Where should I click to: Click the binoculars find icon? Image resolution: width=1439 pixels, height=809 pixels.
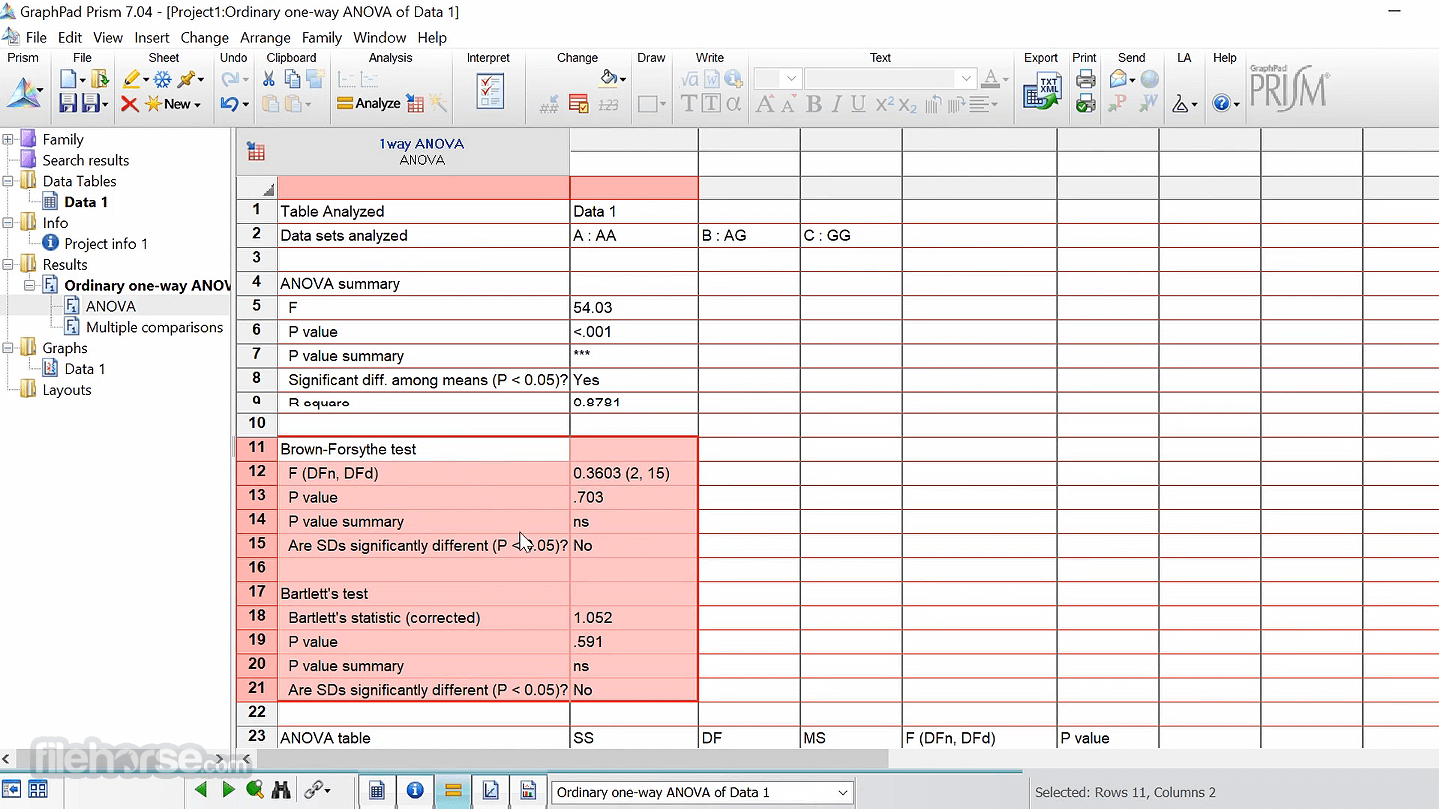point(282,790)
